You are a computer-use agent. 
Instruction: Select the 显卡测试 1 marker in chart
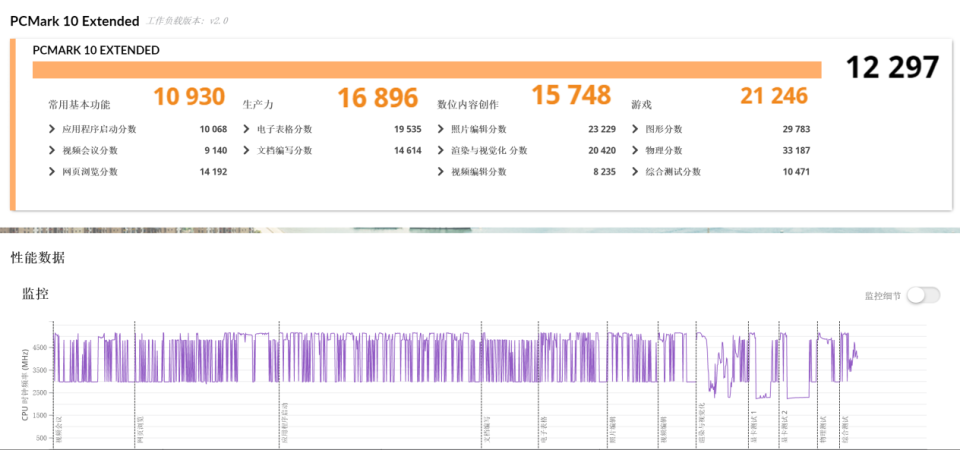click(x=754, y=426)
